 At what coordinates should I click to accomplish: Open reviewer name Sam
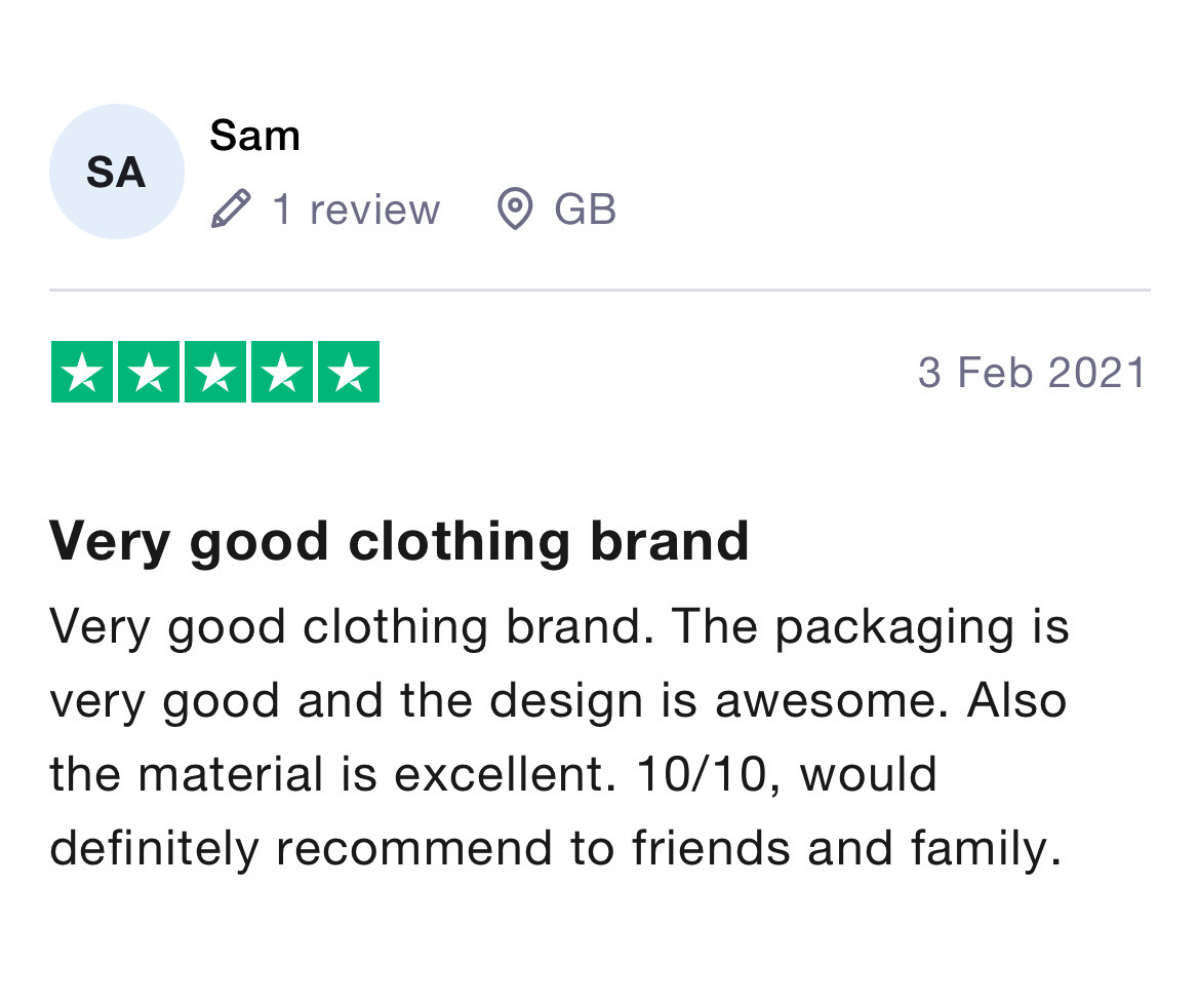coord(255,135)
